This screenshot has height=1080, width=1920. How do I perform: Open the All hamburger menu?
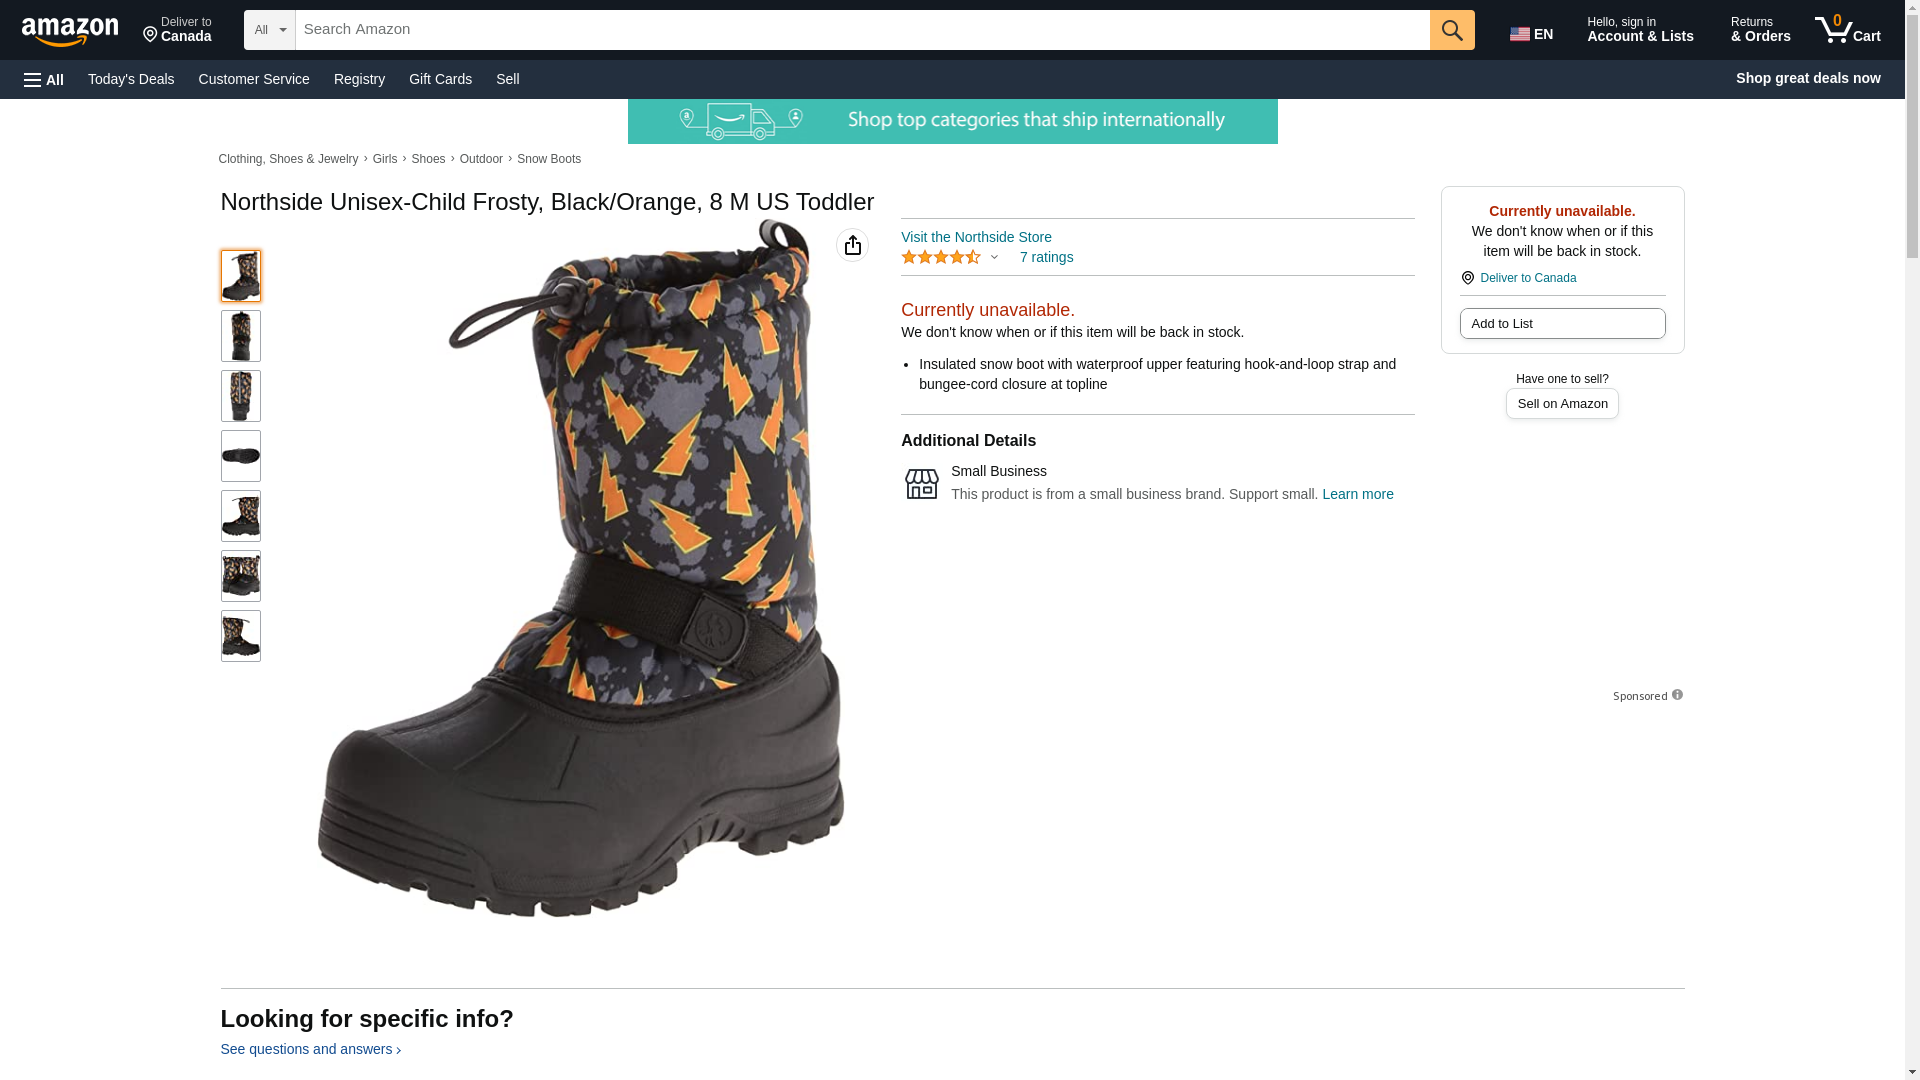(x=44, y=79)
